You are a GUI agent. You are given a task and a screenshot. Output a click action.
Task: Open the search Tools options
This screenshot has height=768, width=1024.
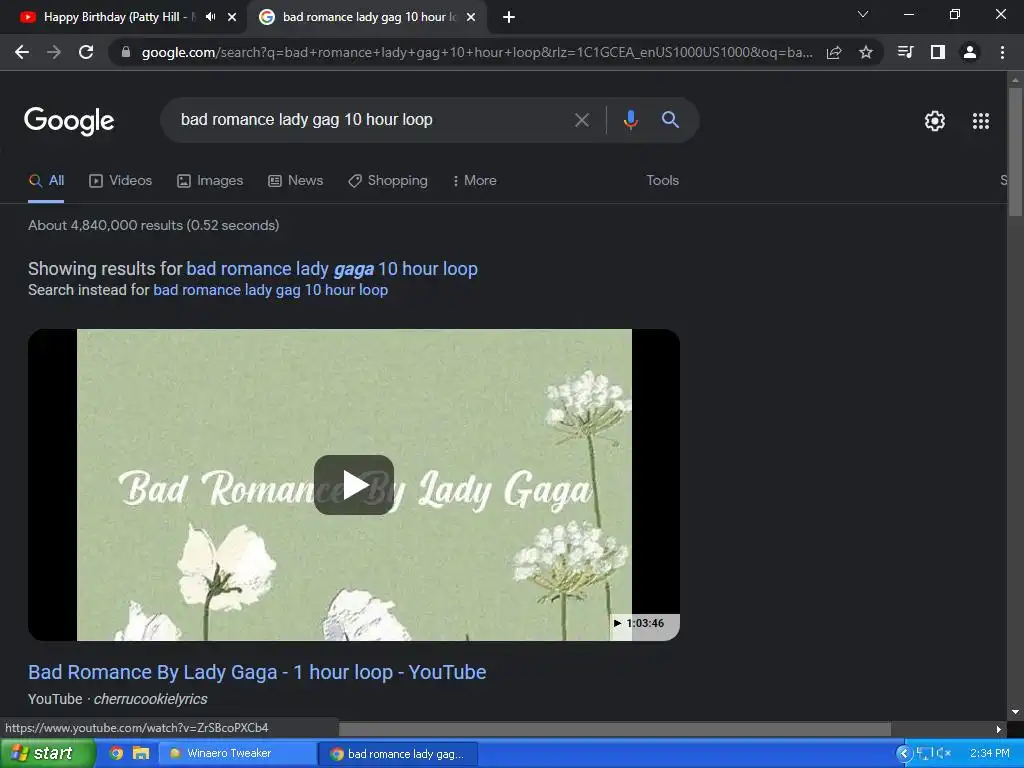pos(662,181)
